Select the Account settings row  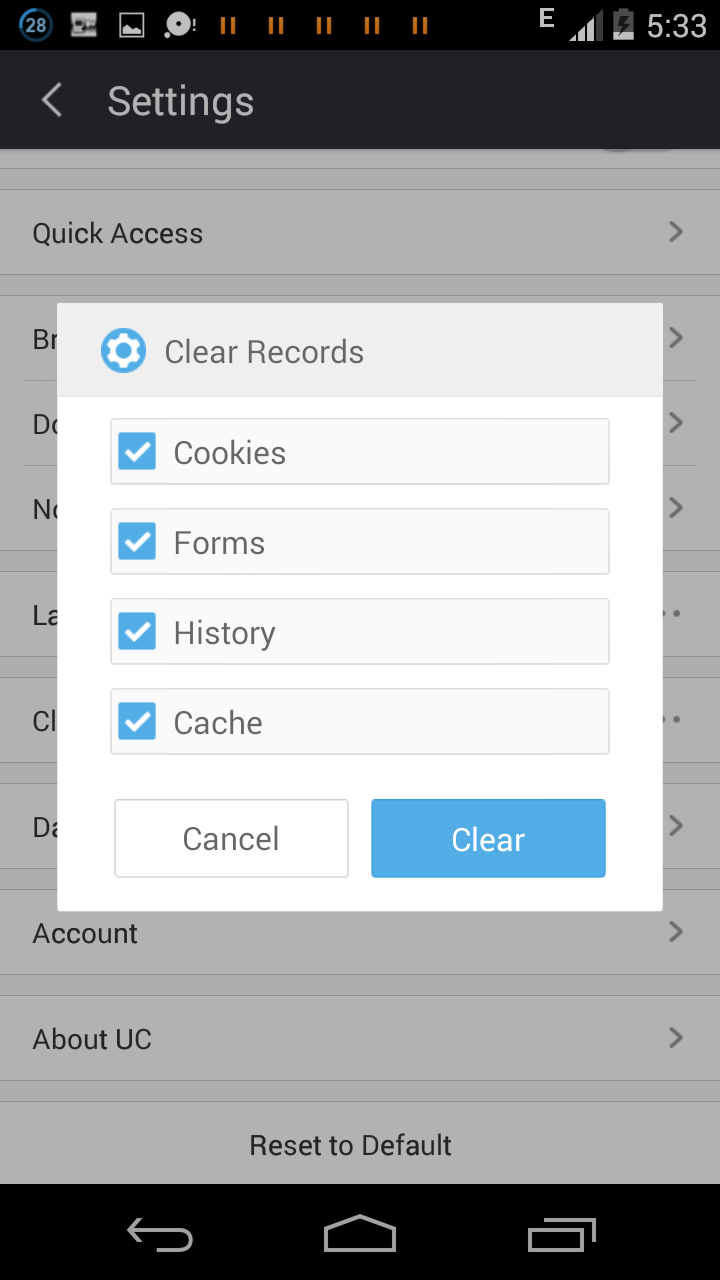click(x=300, y=934)
